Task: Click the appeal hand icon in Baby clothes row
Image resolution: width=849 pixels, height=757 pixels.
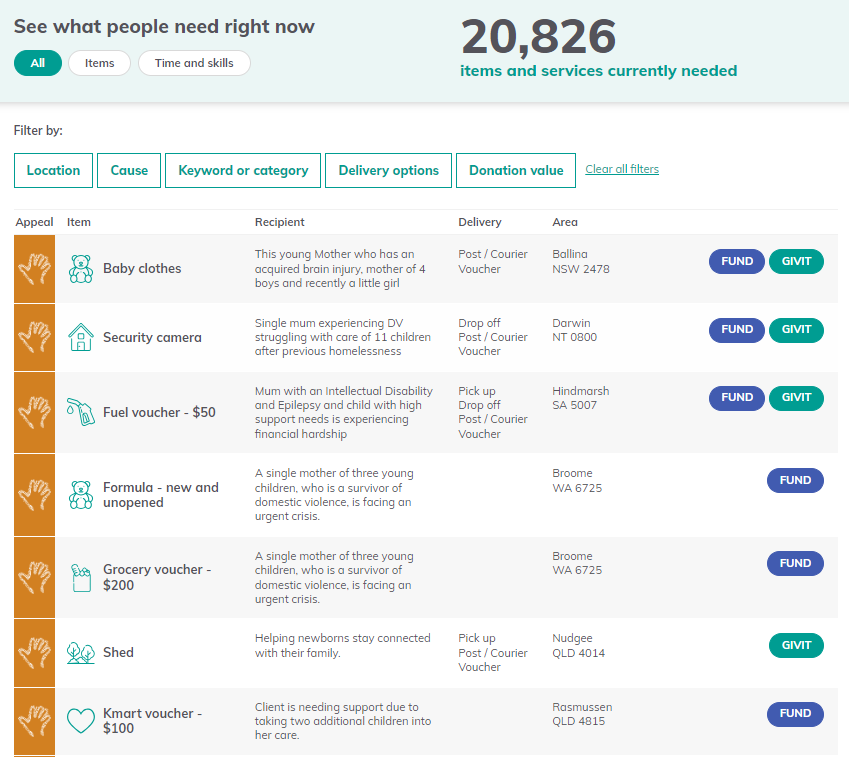Action: tap(35, 269)
